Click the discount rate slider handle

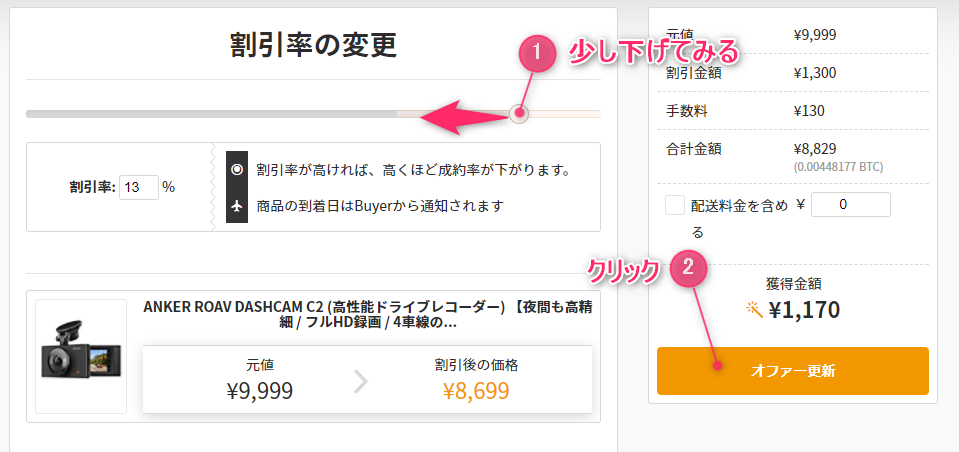518,114
